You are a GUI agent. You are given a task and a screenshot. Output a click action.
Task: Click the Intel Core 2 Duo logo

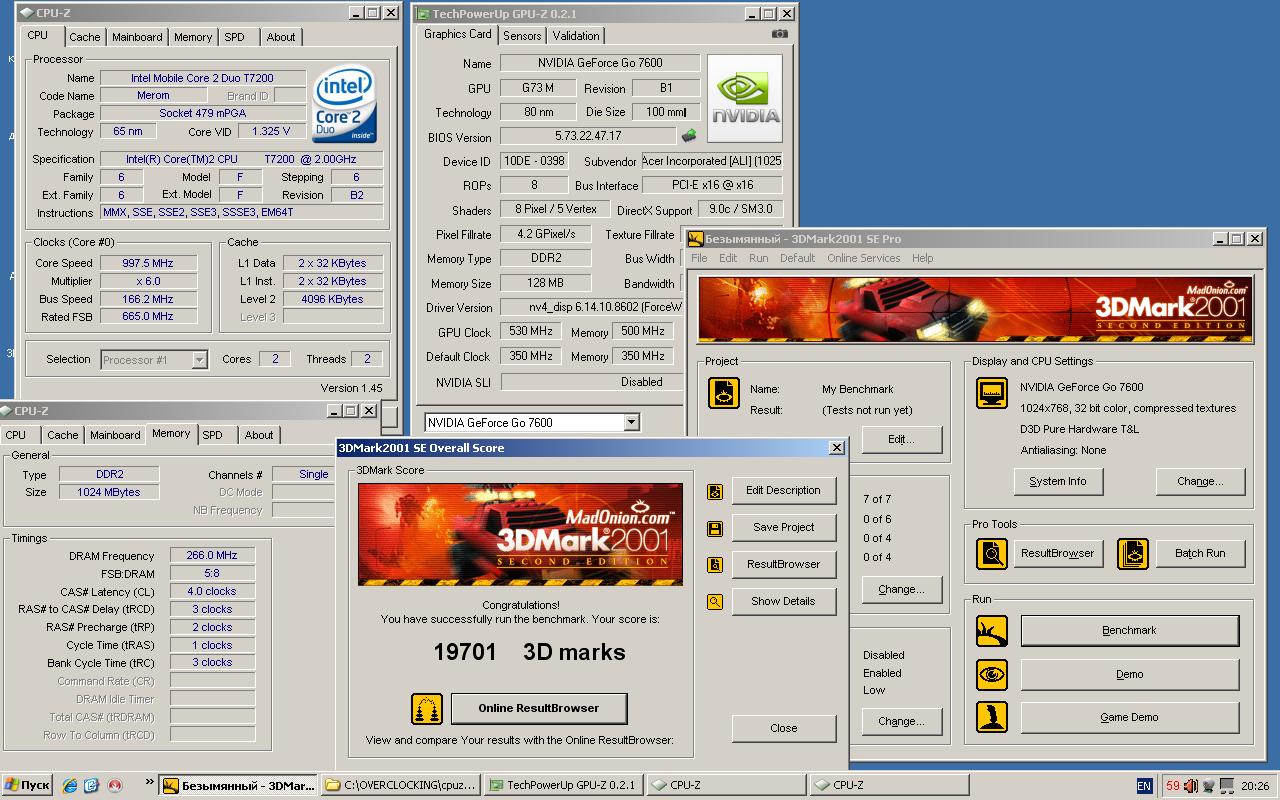[344, 105]
